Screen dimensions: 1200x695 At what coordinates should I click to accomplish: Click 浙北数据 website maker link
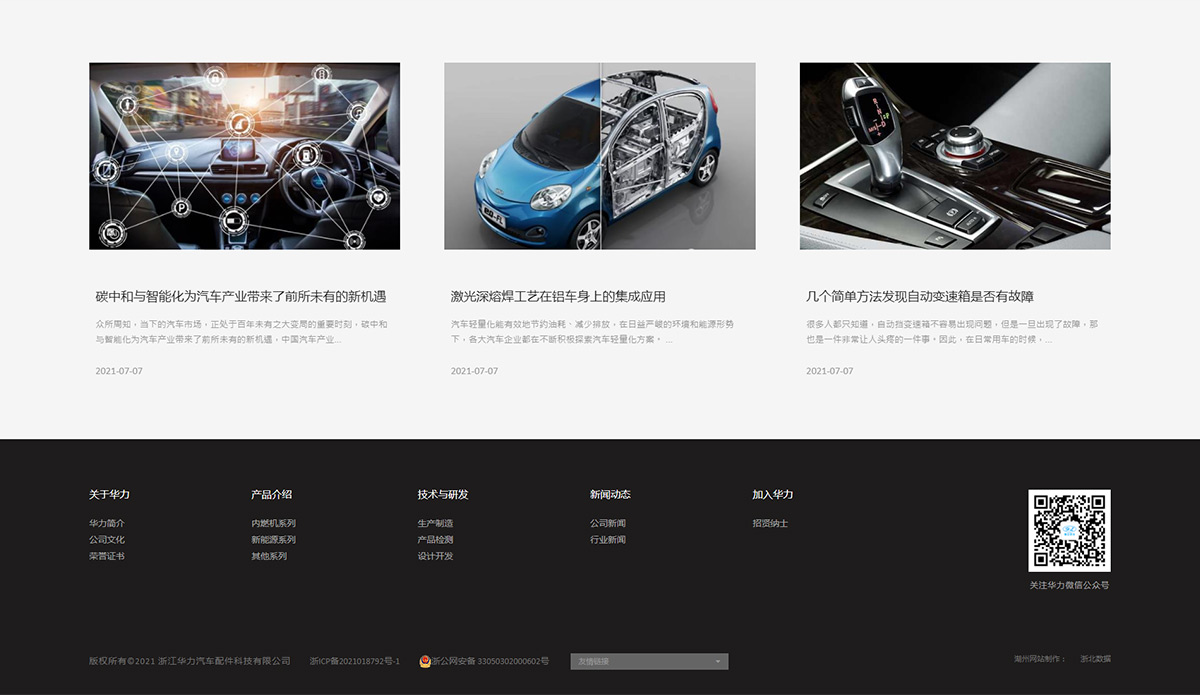click(1094, 659)
